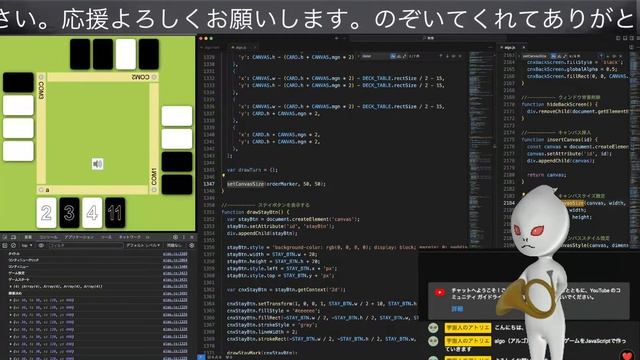Select the first tab in left editor
This screenshot has height=360, width=640.
(x=212, y=48)
